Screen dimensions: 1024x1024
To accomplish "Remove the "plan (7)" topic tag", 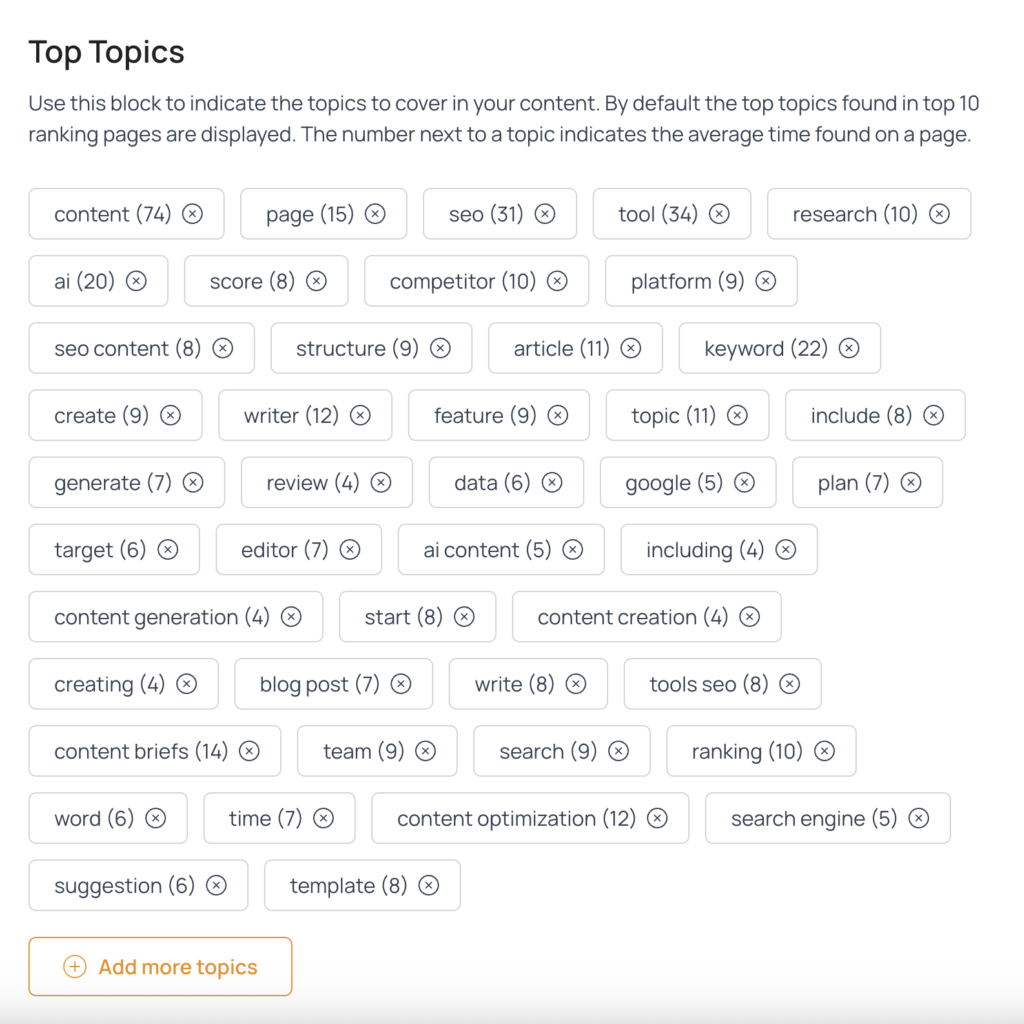I will [911, 483].
